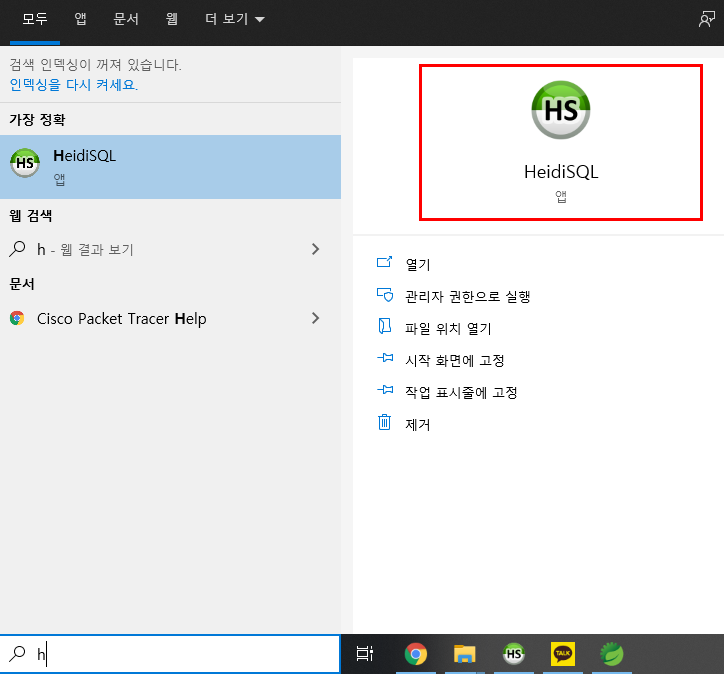The width and height of the screenshot is (724, 674).
Task: Open the 문서 tab
Action: [126, 19]
